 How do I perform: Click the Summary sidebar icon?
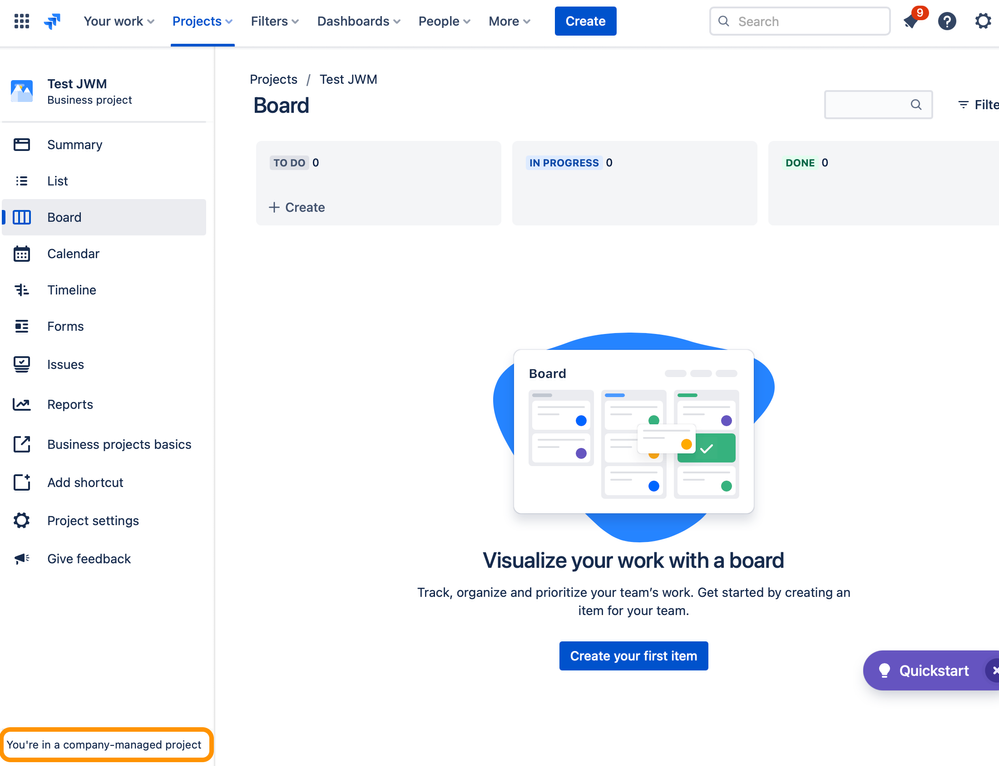[x=22, y=145]
